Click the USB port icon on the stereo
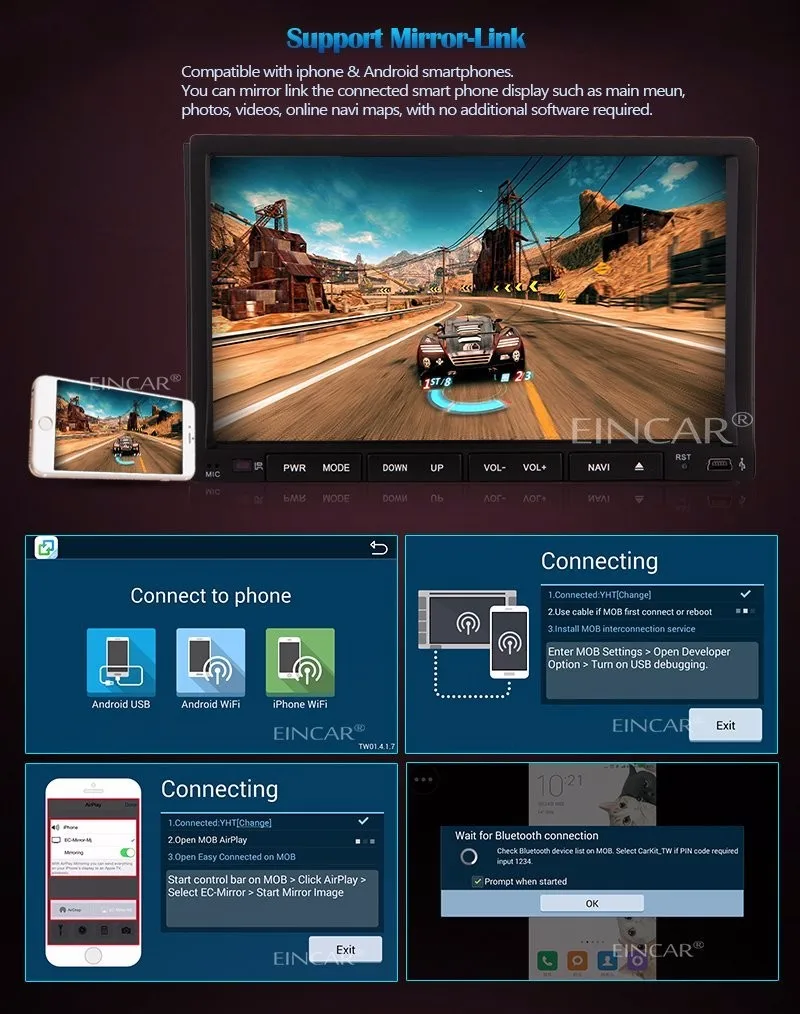Screen dimensions: 800x1014 tap(720, 464)
